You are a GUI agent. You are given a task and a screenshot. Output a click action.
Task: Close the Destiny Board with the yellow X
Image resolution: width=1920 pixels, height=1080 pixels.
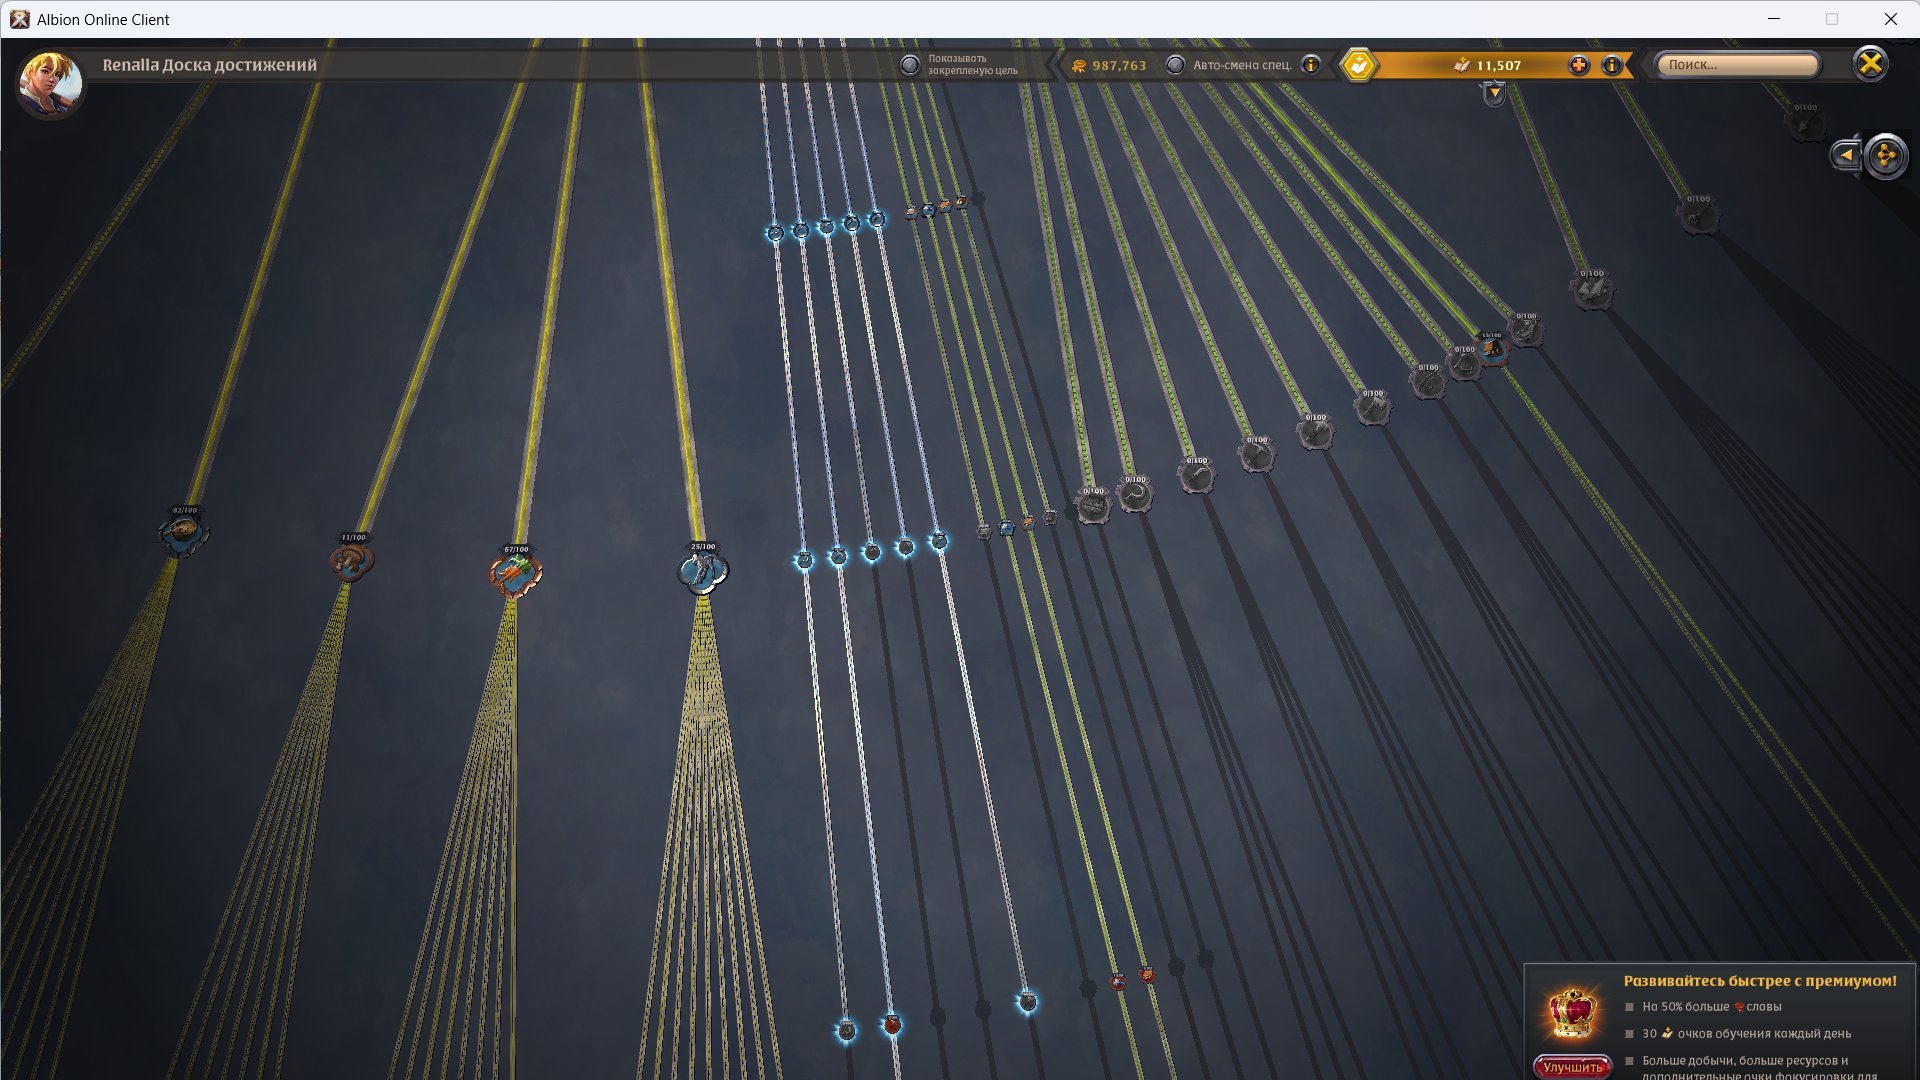1870,64
